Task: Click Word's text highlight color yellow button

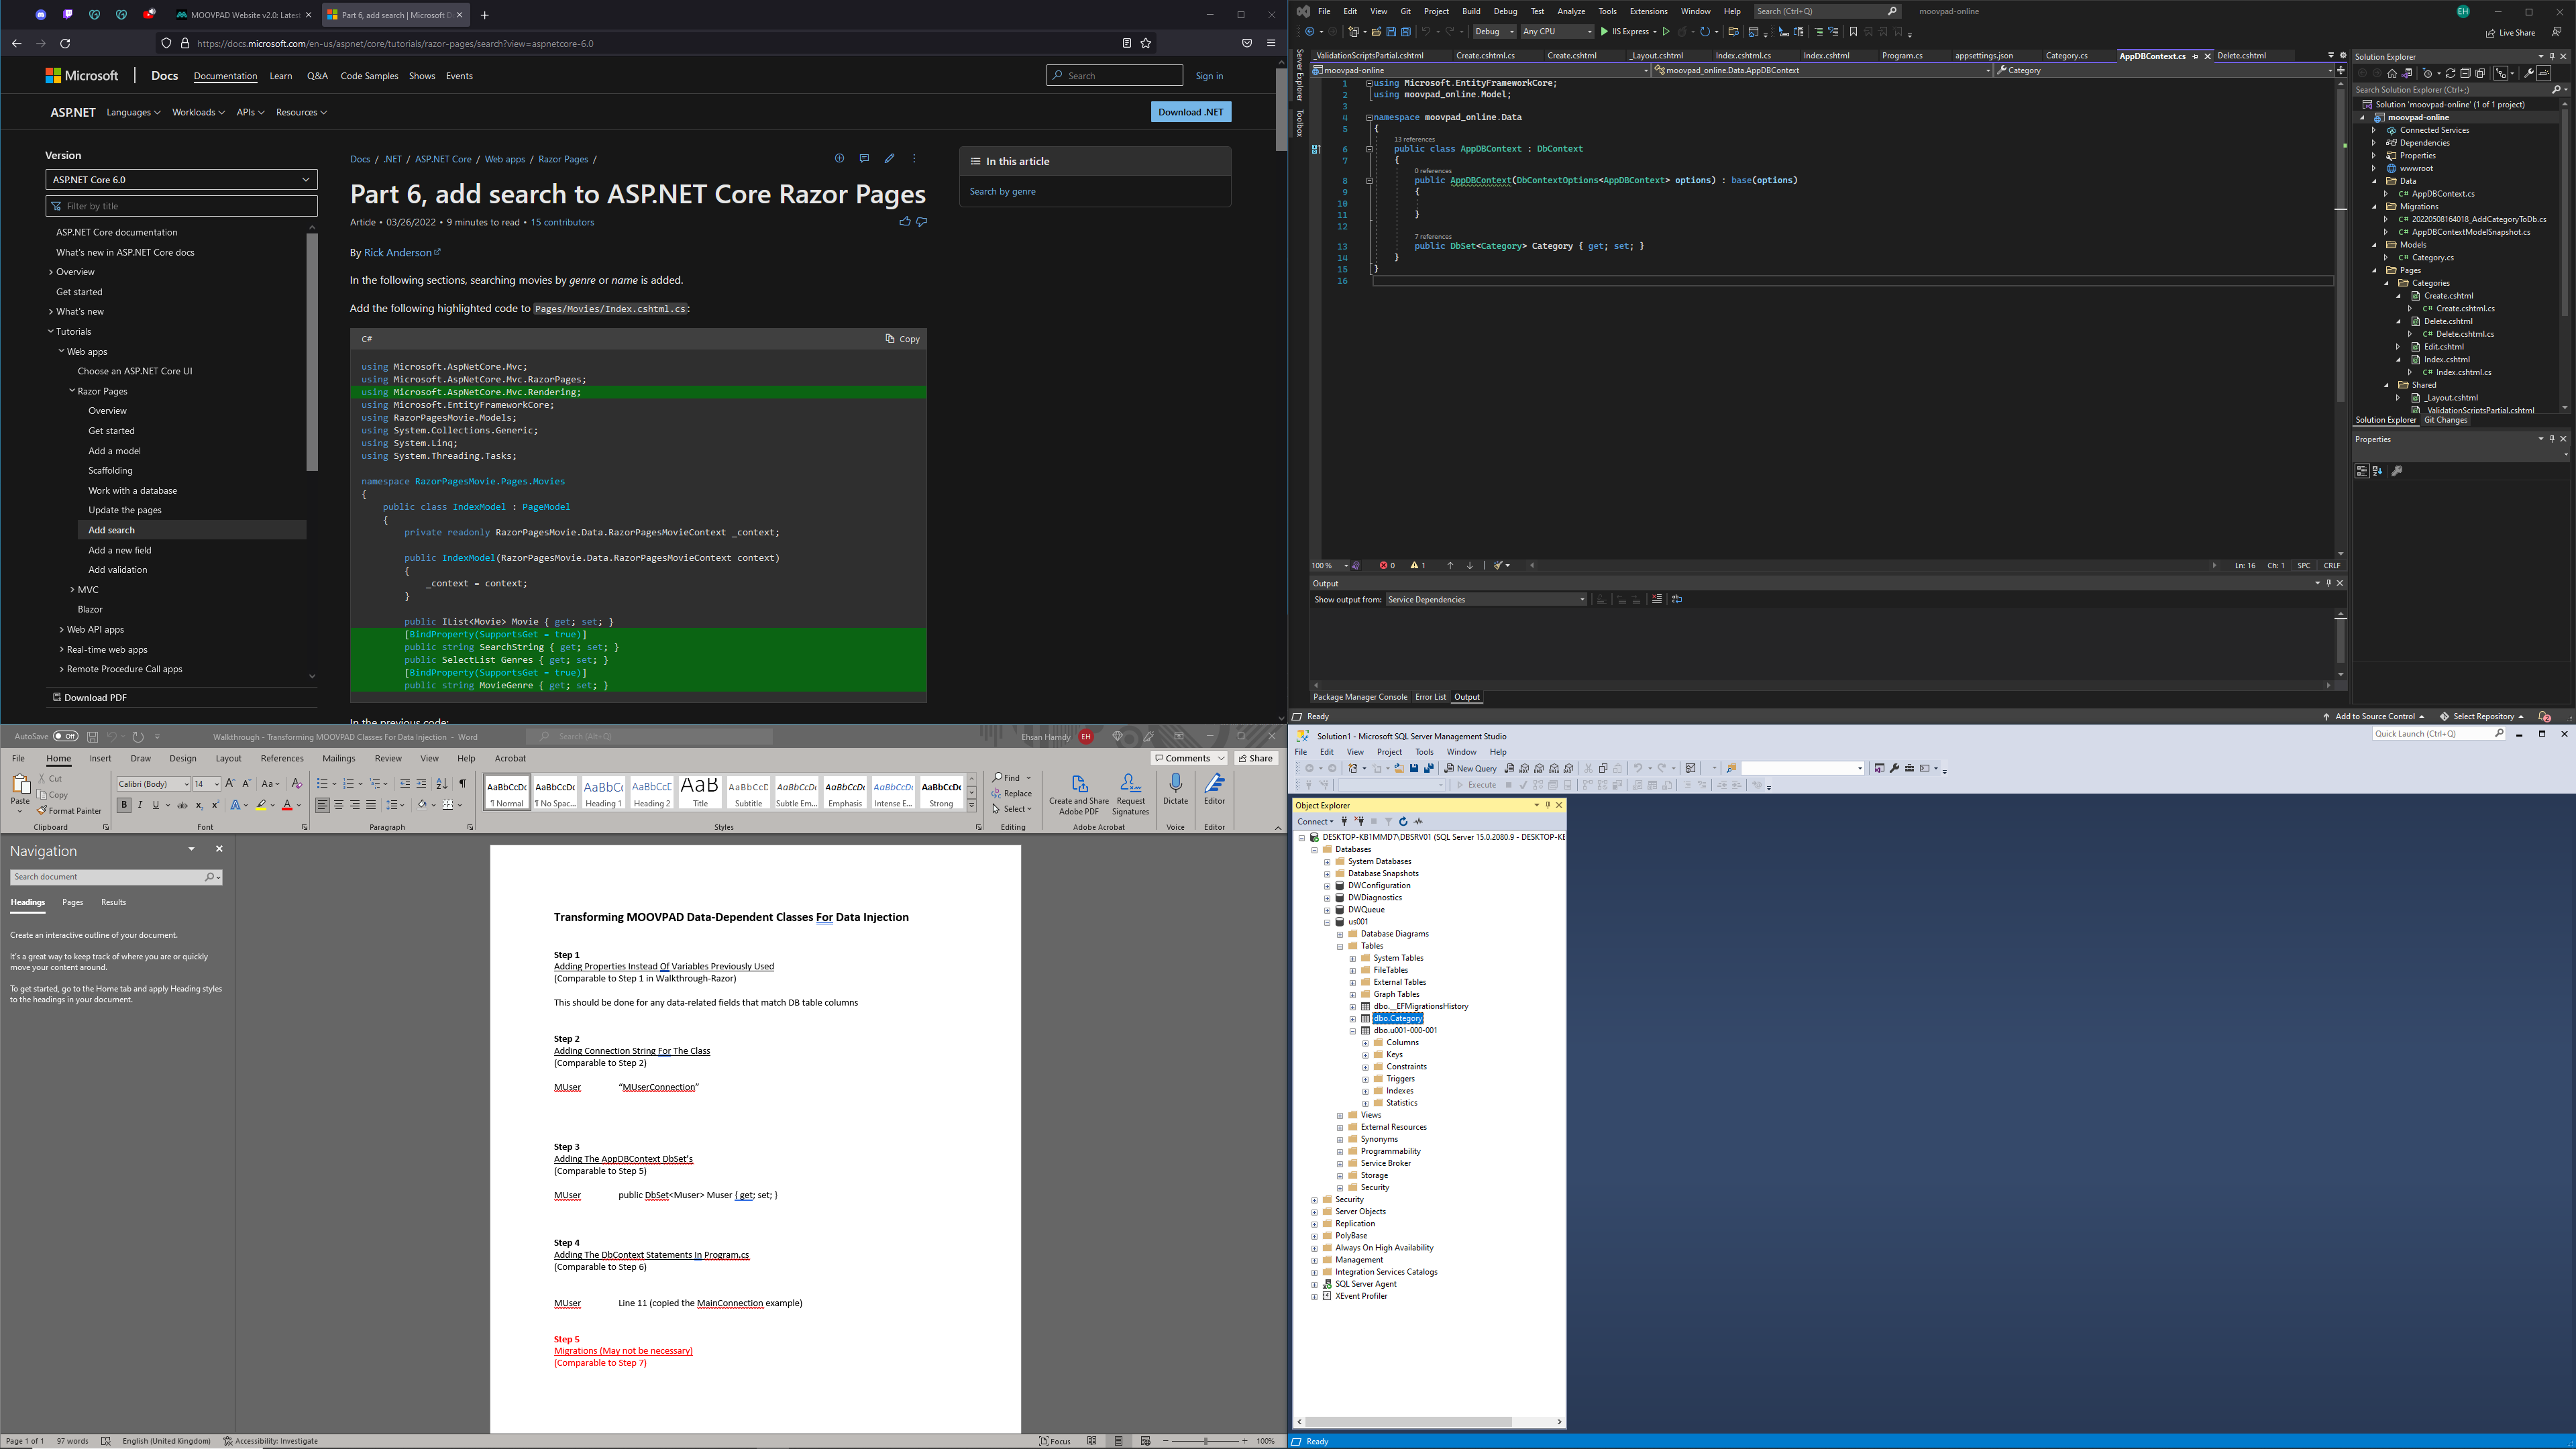Action: 261,805
